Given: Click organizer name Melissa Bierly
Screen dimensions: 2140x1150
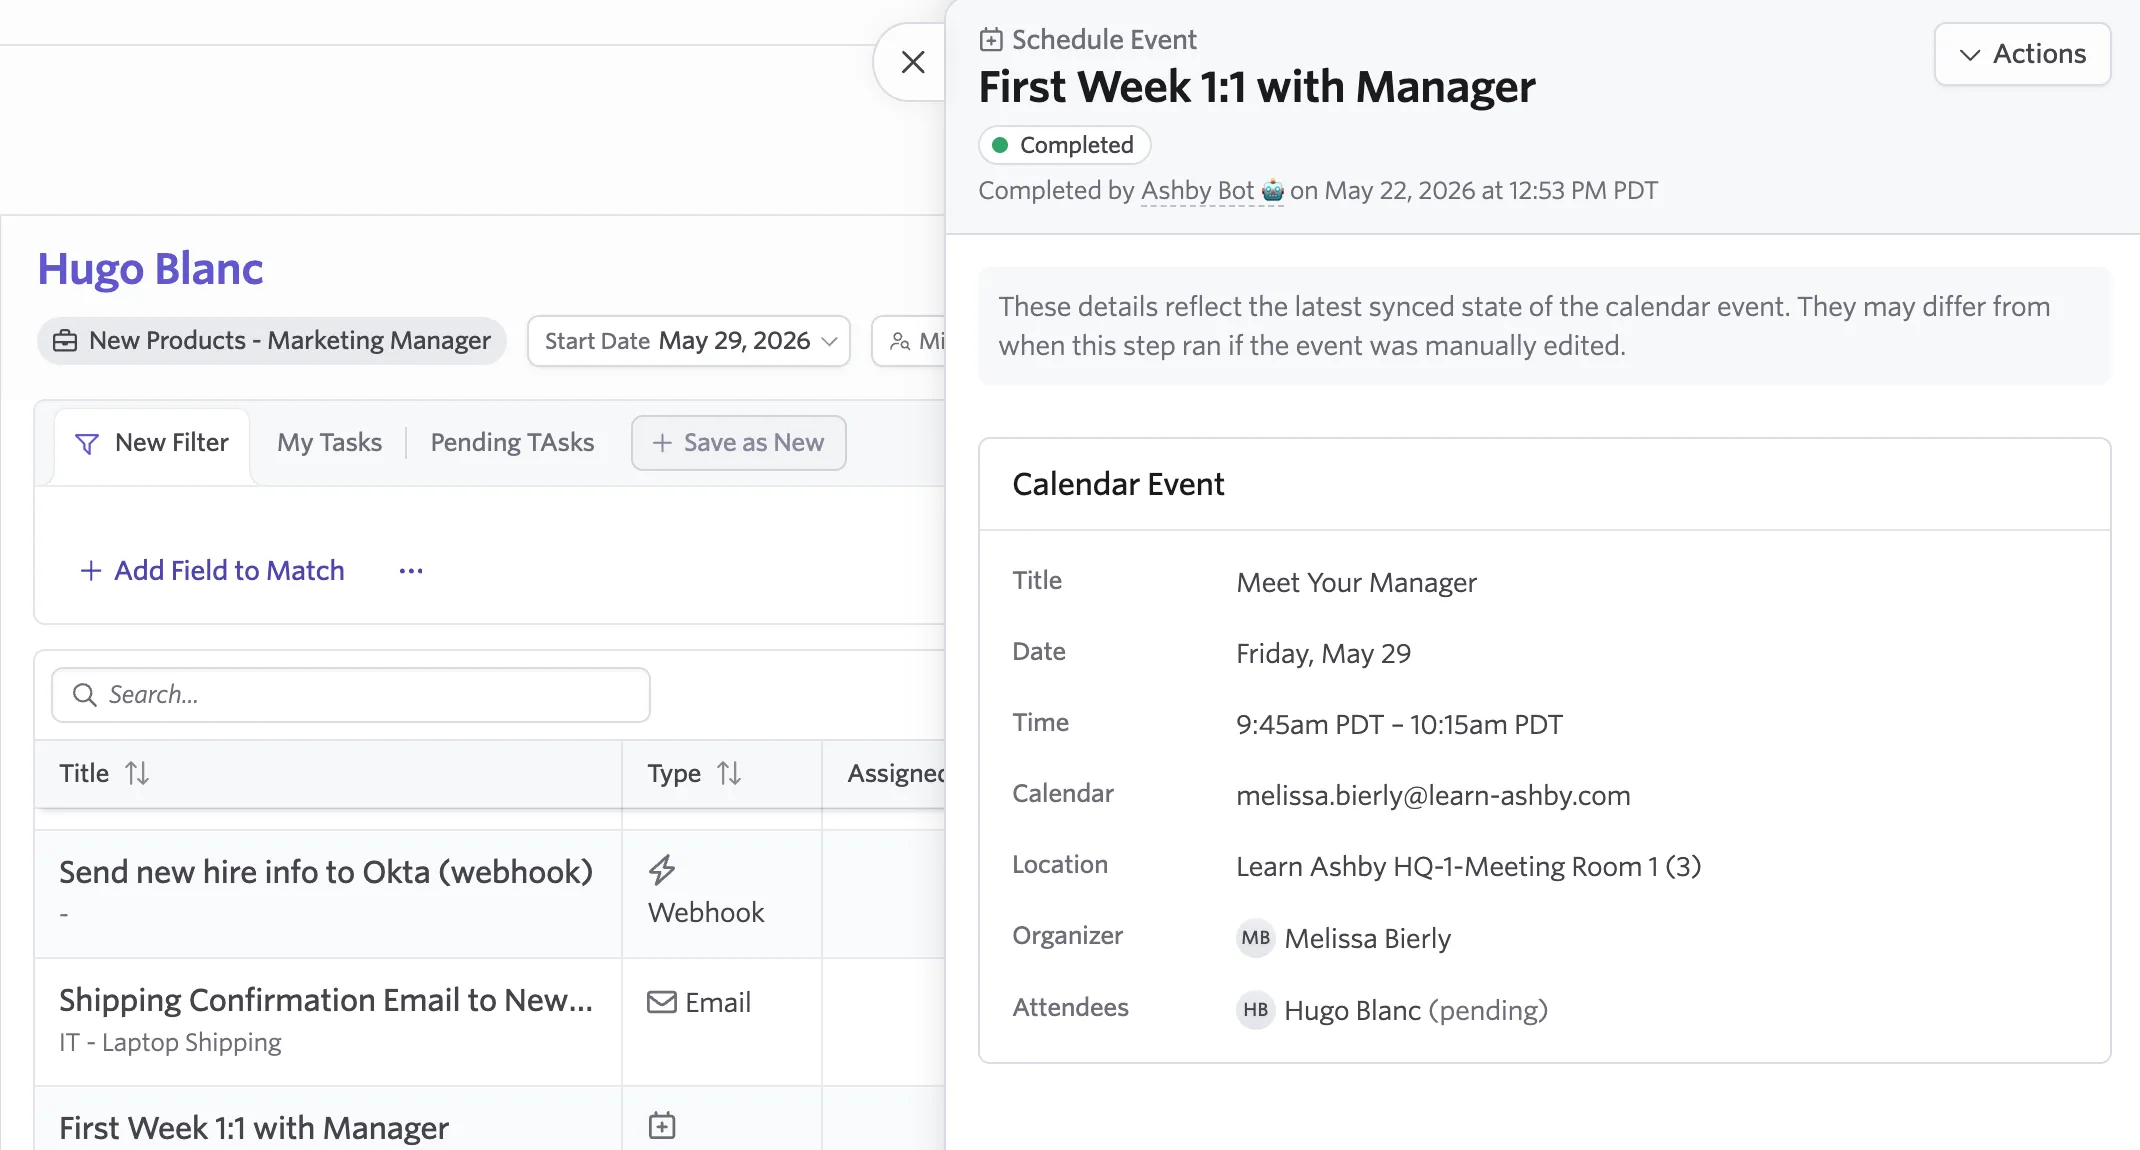Looking at the screenshot, I should 1367,939.
